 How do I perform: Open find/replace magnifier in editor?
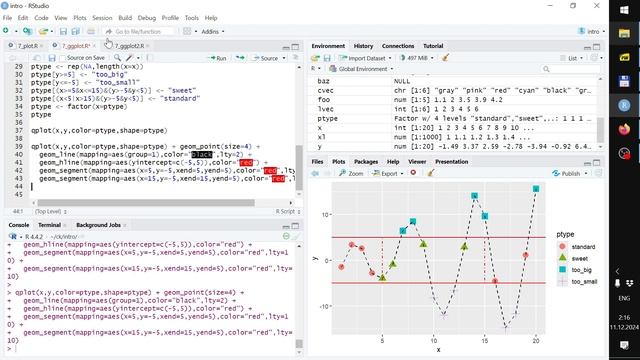point(117,58)
